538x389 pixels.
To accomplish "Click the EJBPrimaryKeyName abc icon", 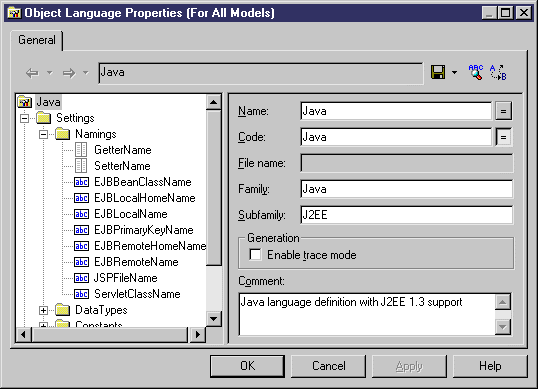I will (x=81, y=230).
